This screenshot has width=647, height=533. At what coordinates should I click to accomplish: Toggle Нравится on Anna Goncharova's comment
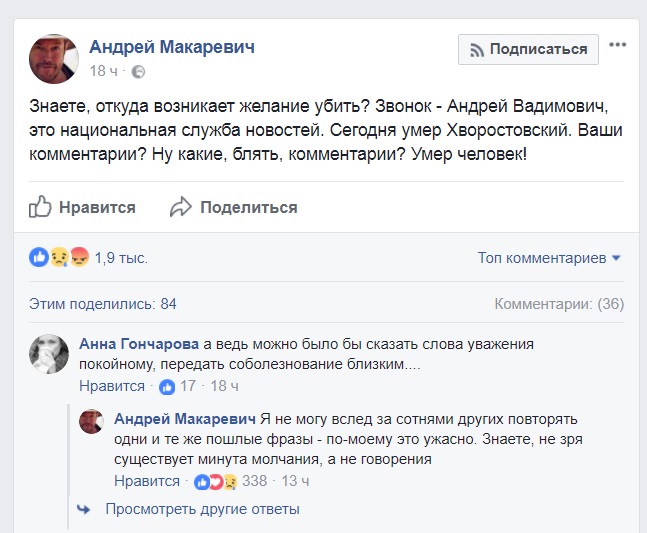112,386
